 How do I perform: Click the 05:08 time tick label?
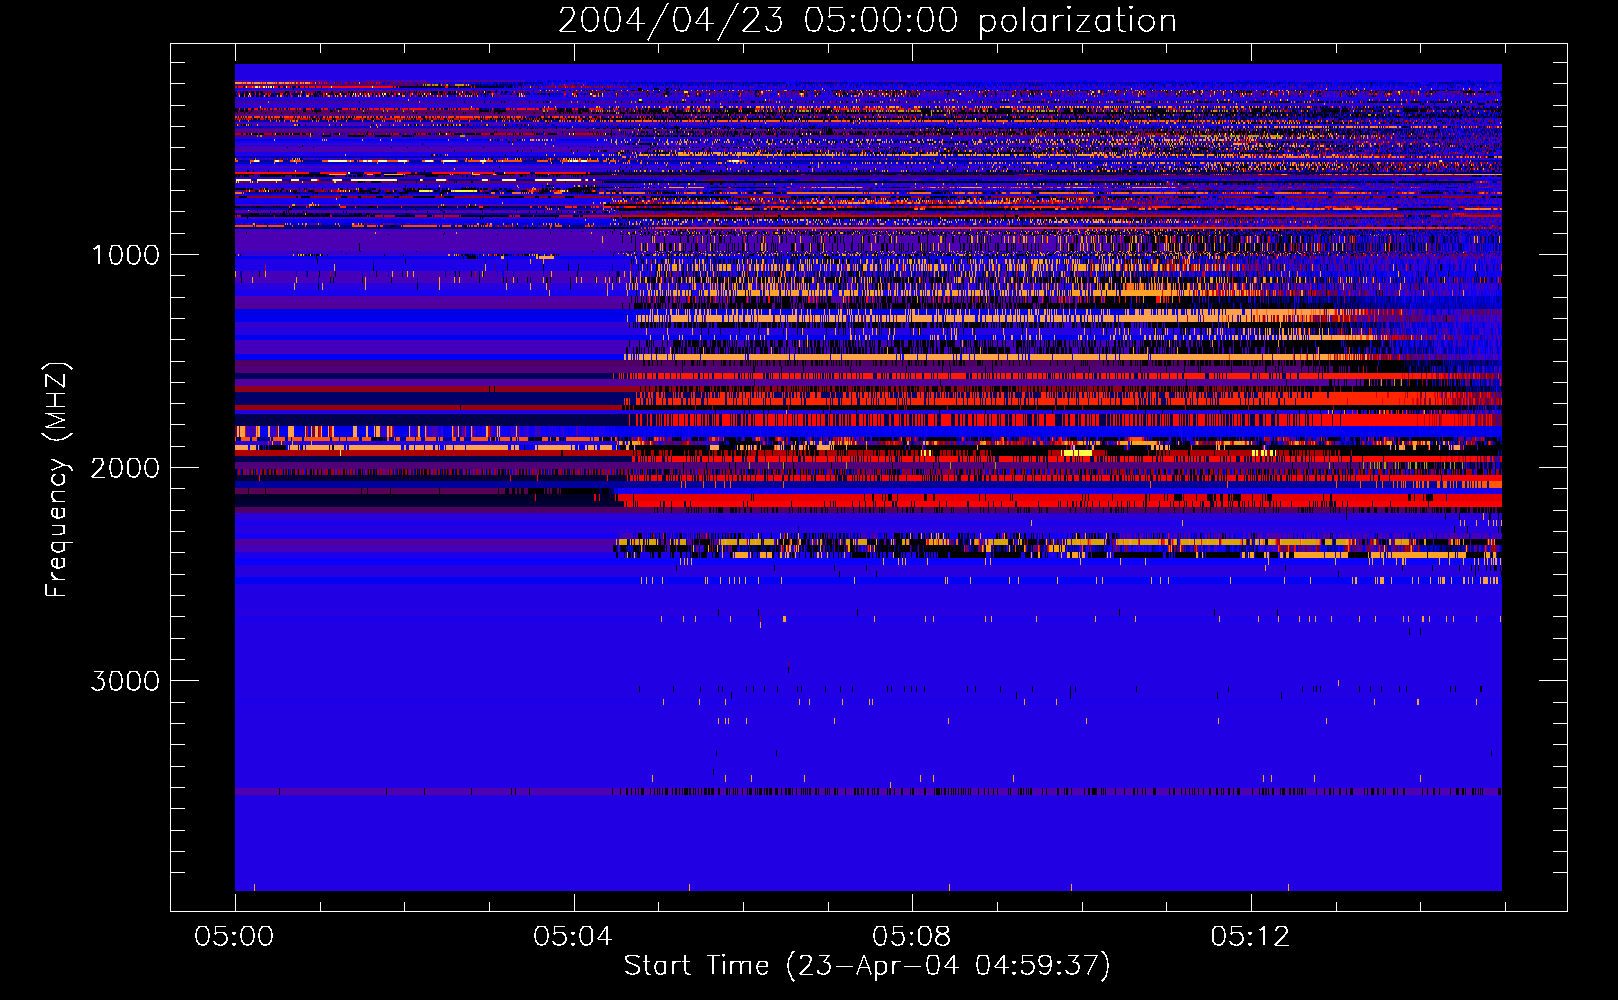point(912,937)
